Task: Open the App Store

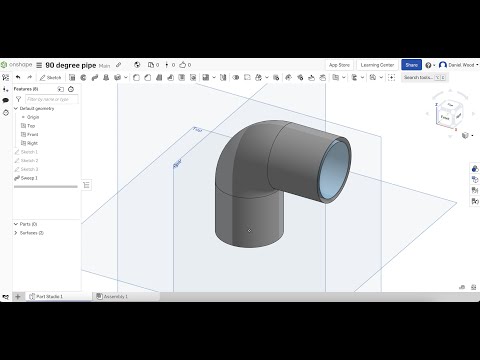Action: [339, 65]
